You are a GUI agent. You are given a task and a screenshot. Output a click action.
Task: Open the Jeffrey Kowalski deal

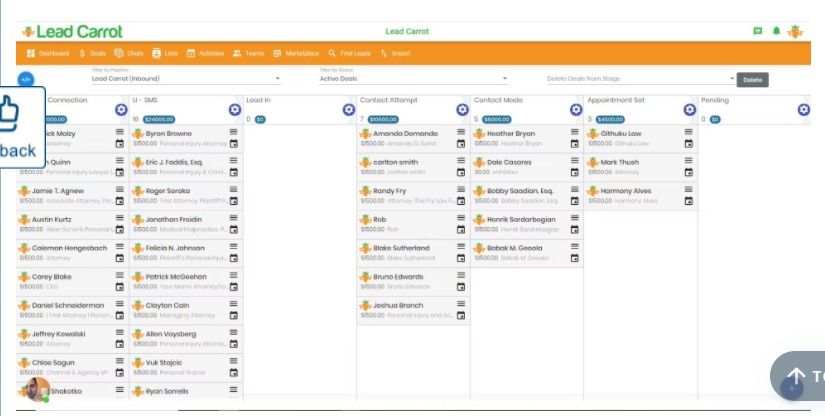click(73, 339)
